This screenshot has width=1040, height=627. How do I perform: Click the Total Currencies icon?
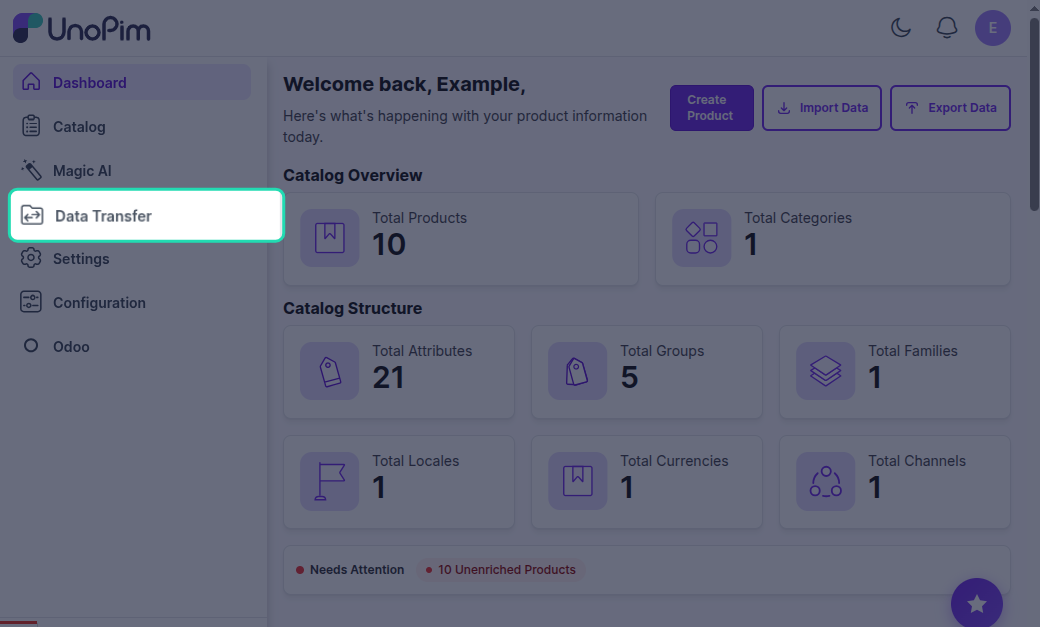point(577,481)
